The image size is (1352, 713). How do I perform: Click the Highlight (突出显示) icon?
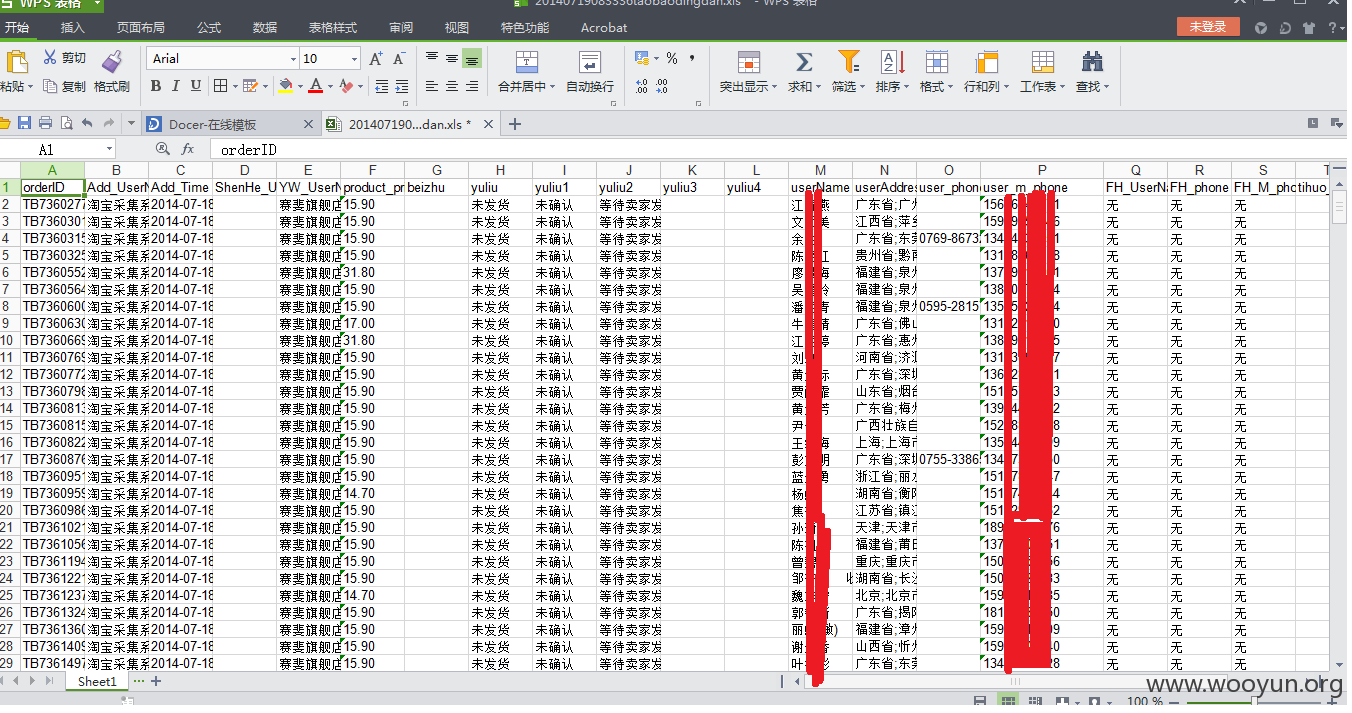point(748,62)
